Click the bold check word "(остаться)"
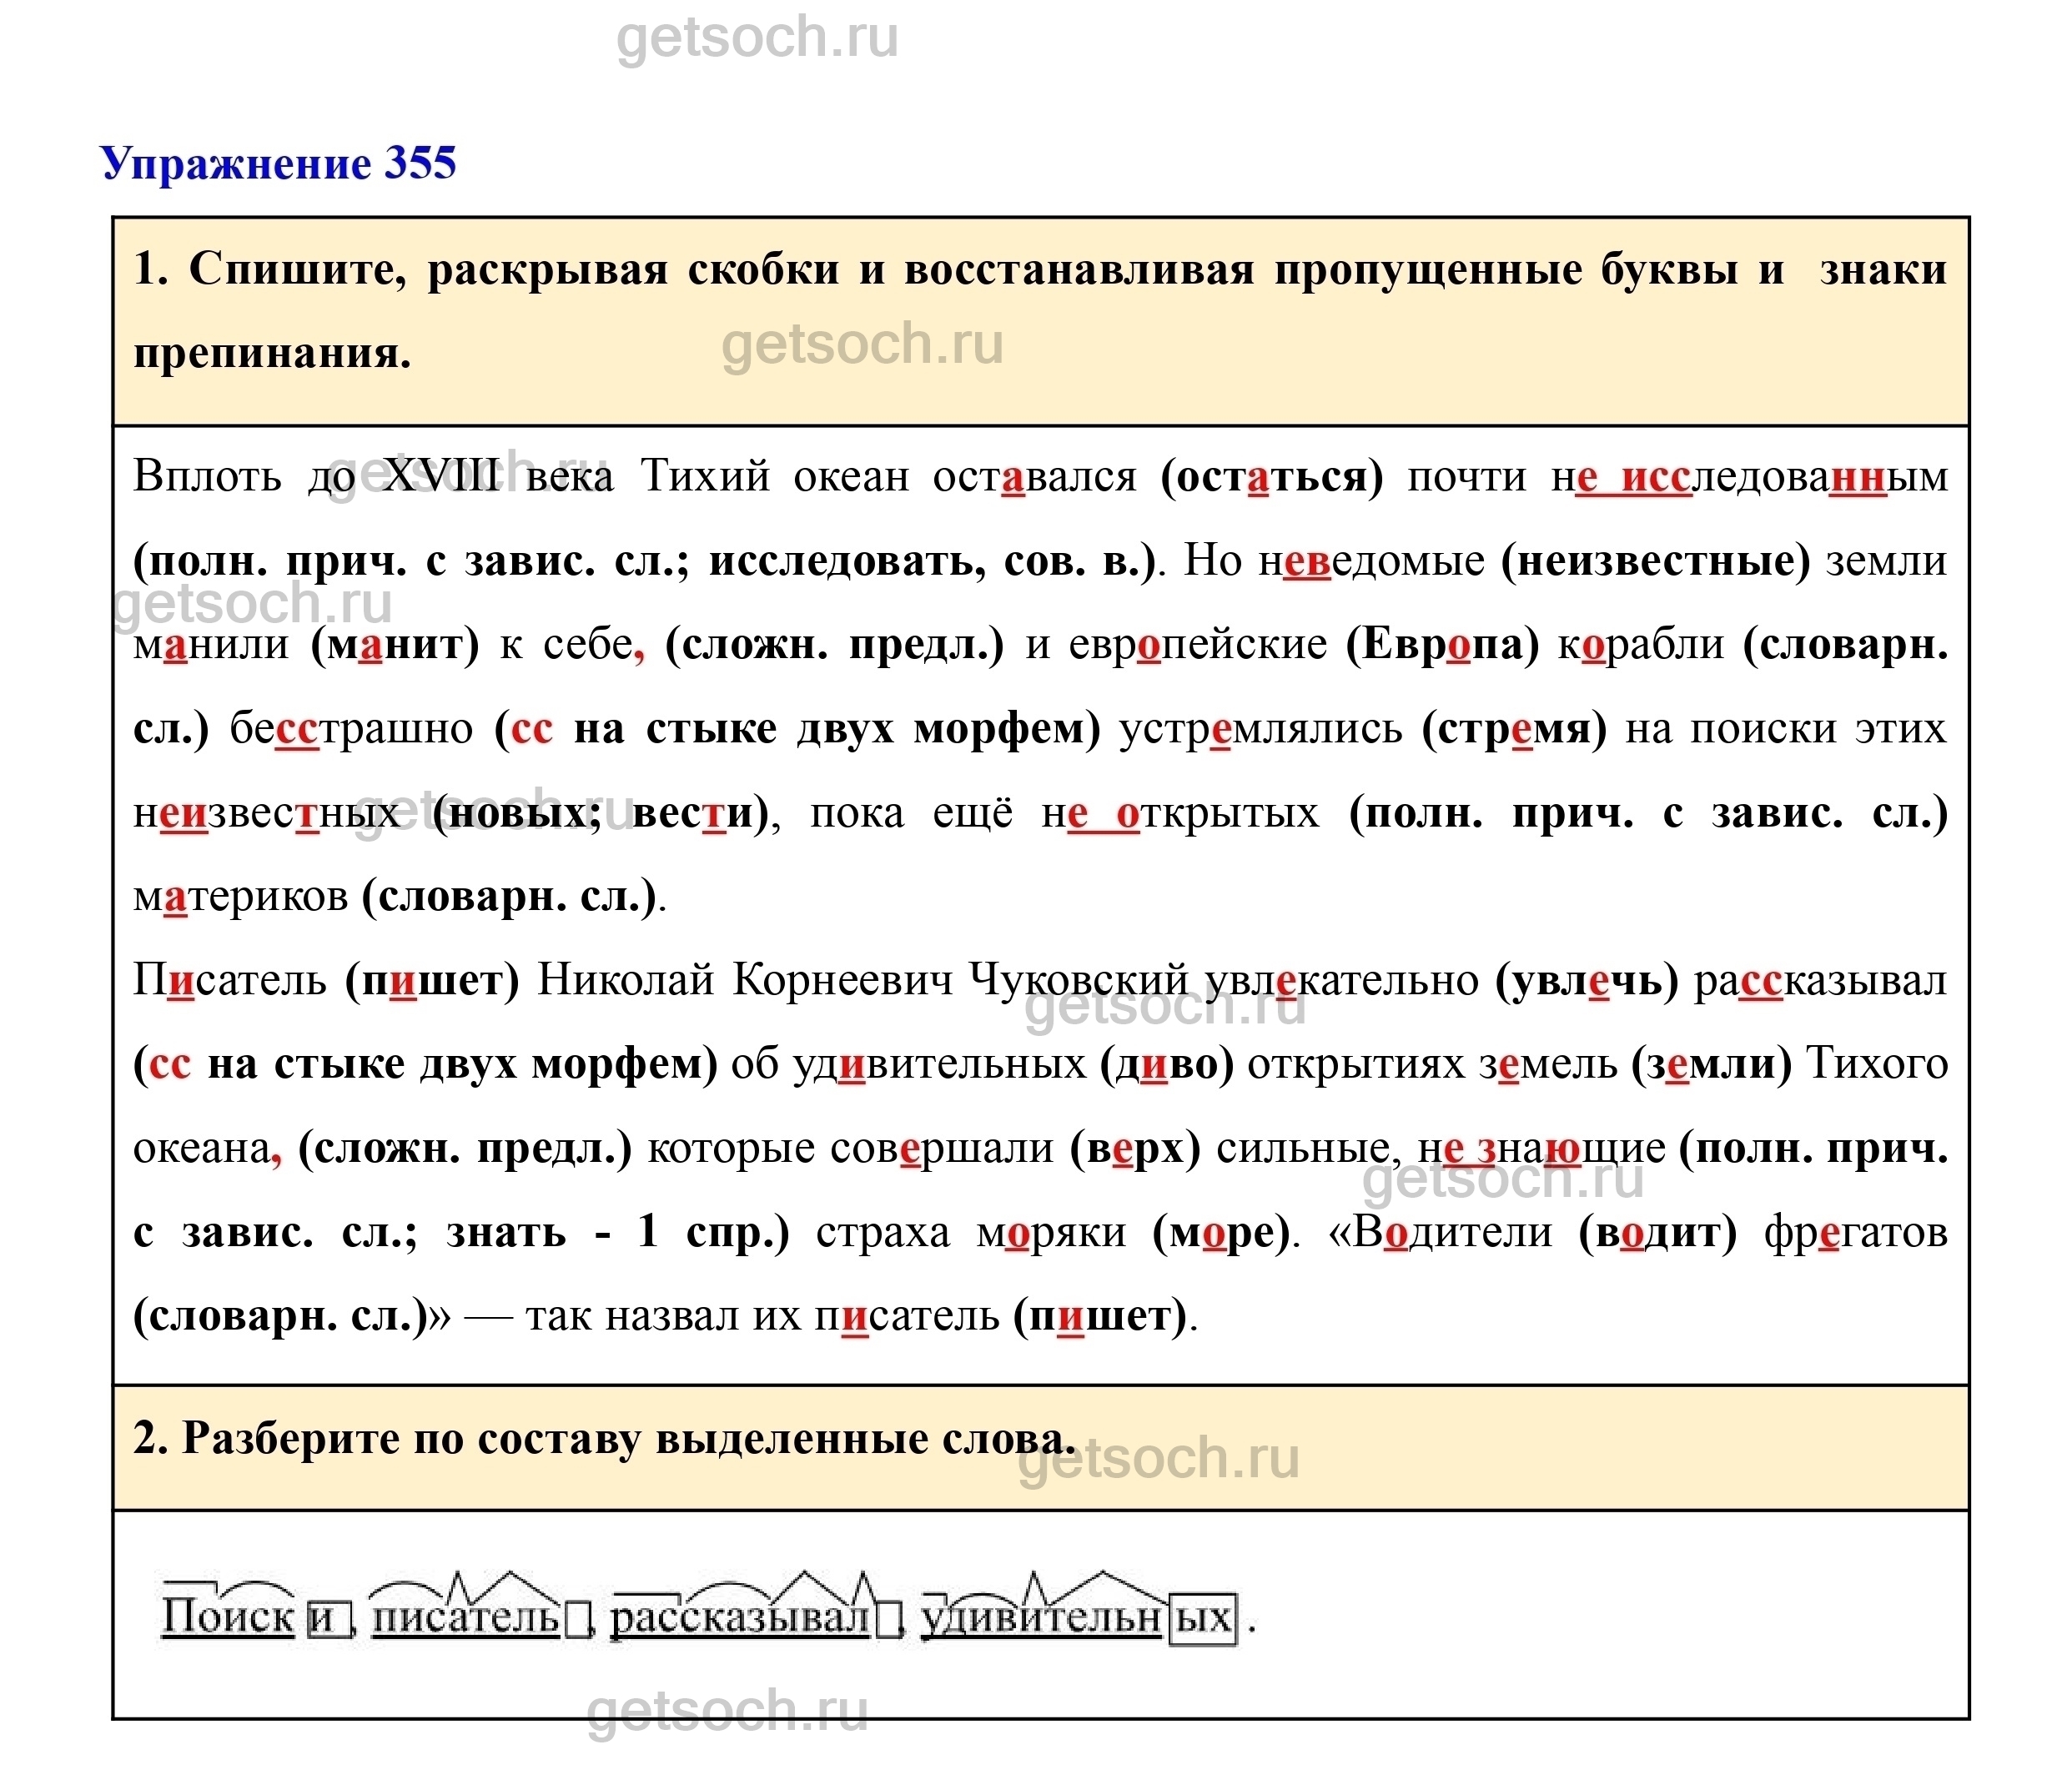This screenshot has height=1790, width=2072. tap(1271, 477)
